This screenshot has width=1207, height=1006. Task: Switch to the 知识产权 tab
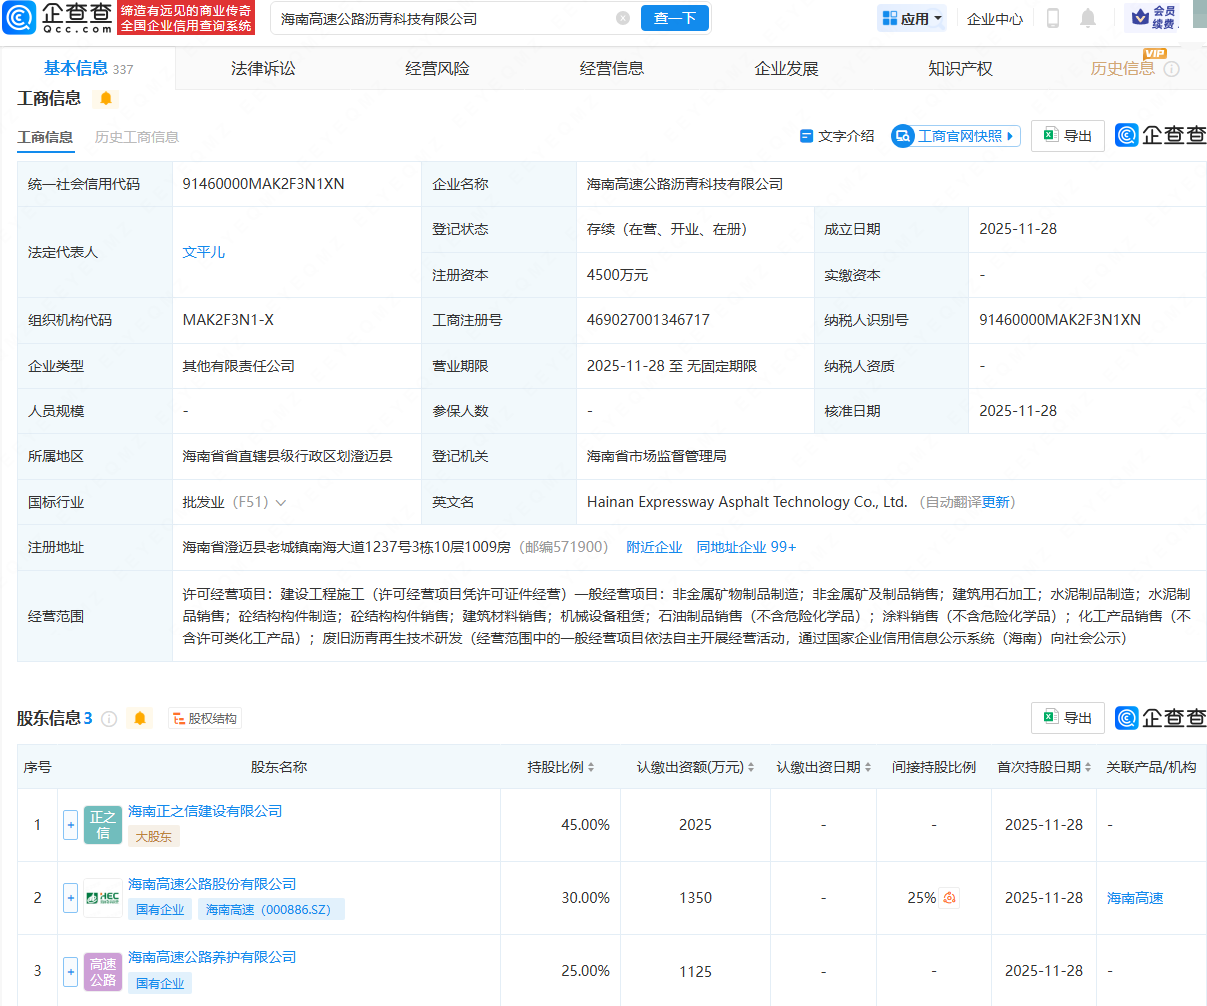[959, 67]
